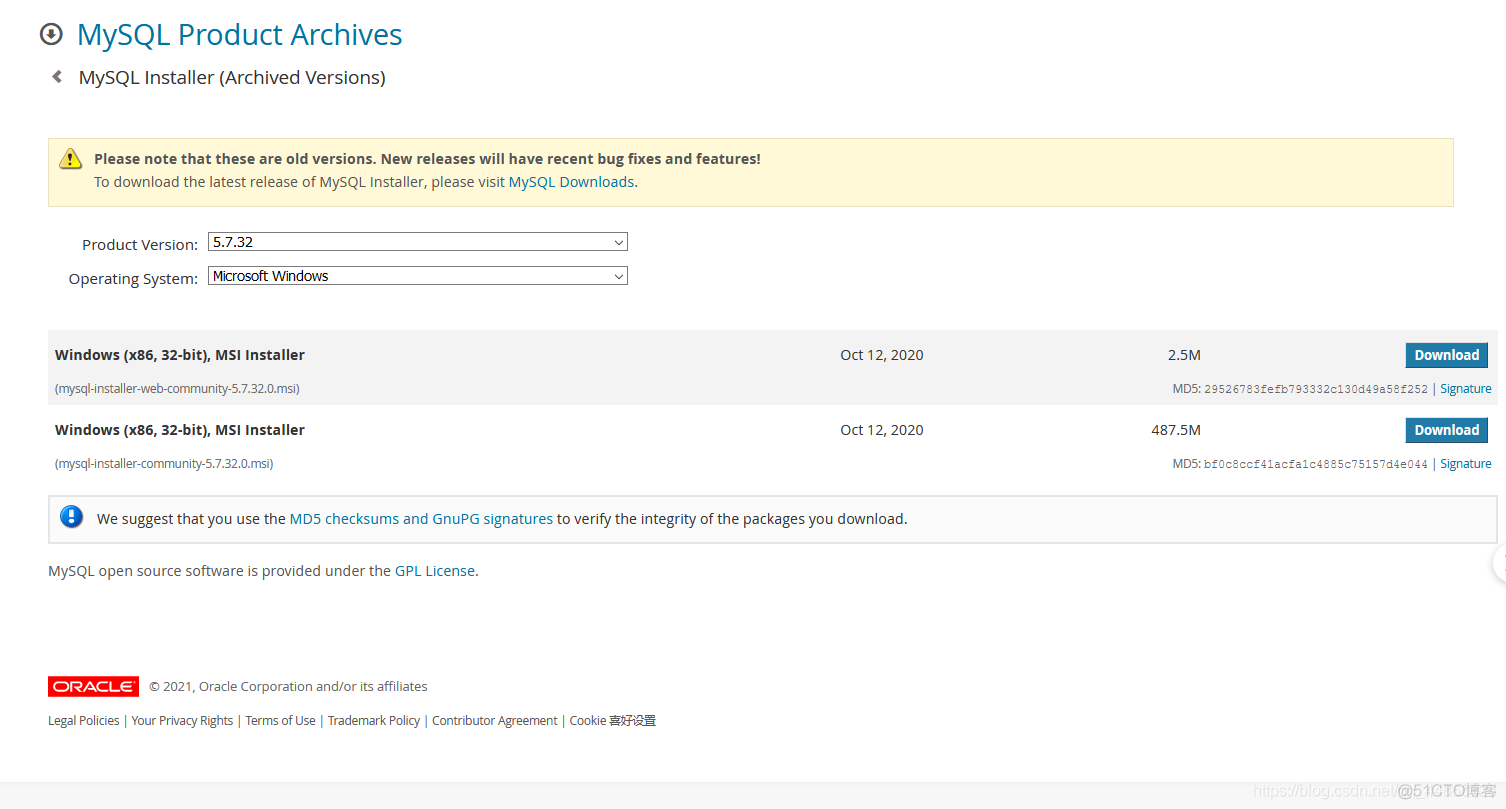Image resolution: width=1506 pixels, height=809 pixels.
Task: Click the Operating System label
Action: coord(133,279)
